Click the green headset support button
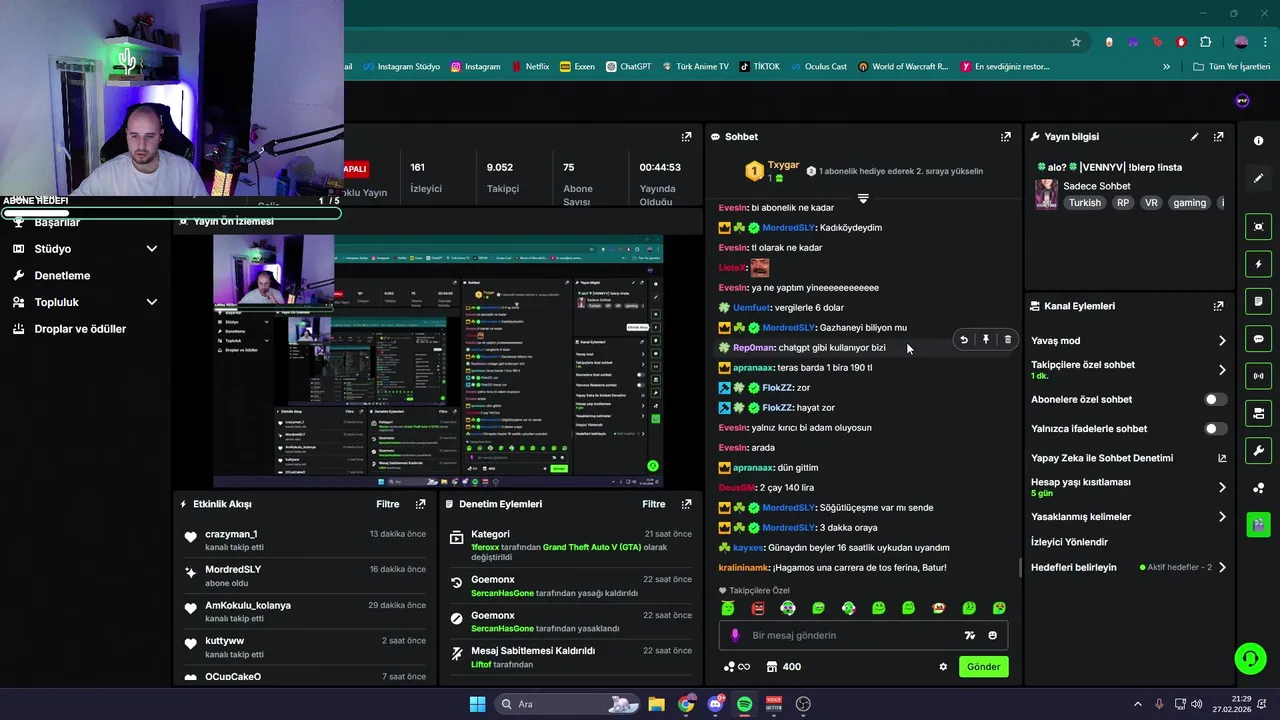Viewport: 1280px width, 720px height. click(x=1250, y=658)
